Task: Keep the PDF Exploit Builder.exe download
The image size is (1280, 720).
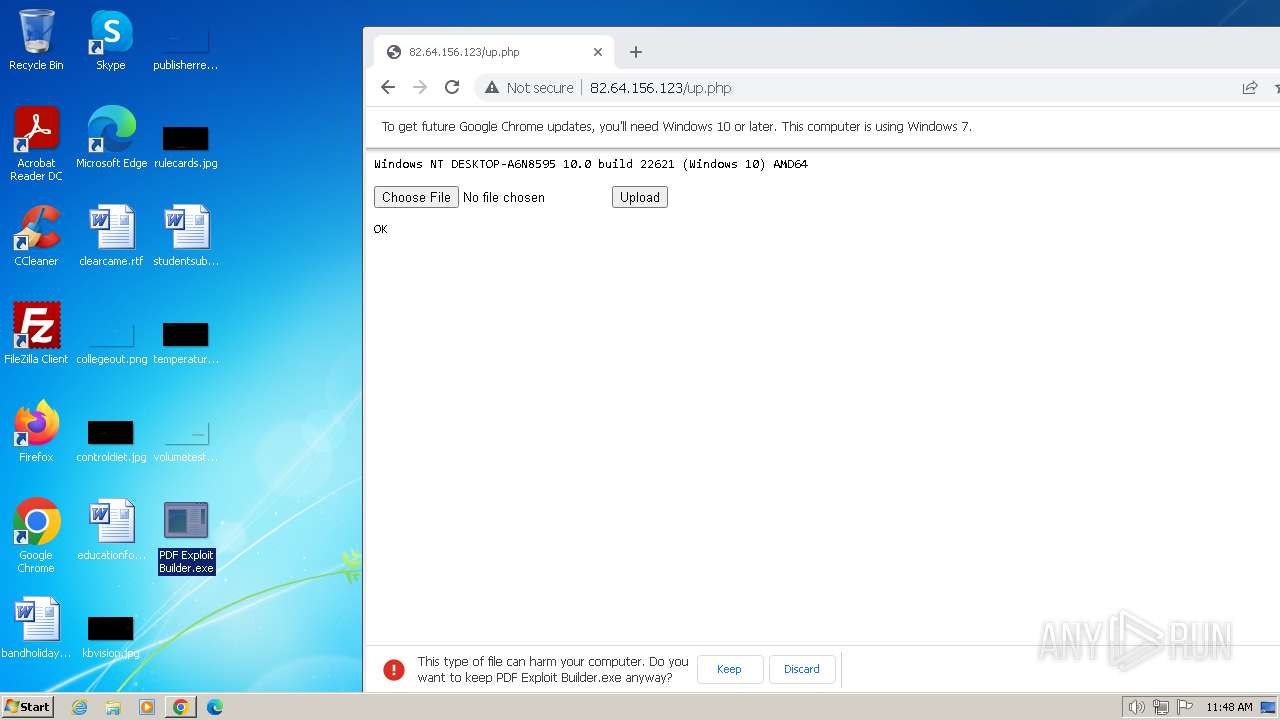Action: click(730, 669)
